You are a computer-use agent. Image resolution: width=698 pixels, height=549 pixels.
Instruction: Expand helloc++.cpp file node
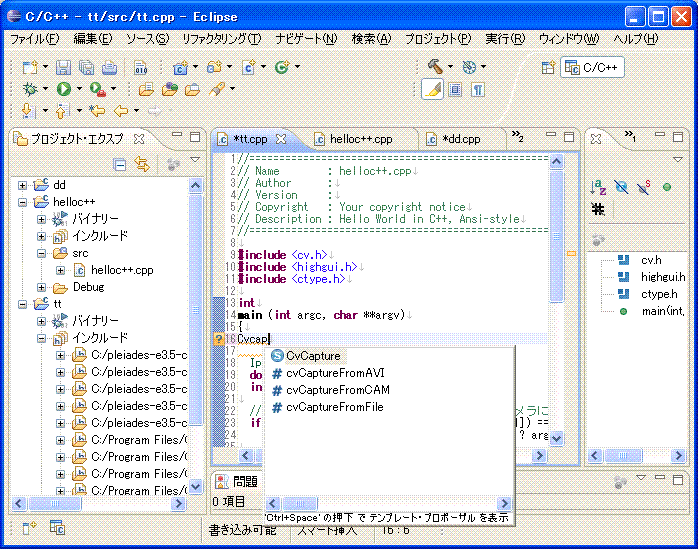(x=60, y=270)
